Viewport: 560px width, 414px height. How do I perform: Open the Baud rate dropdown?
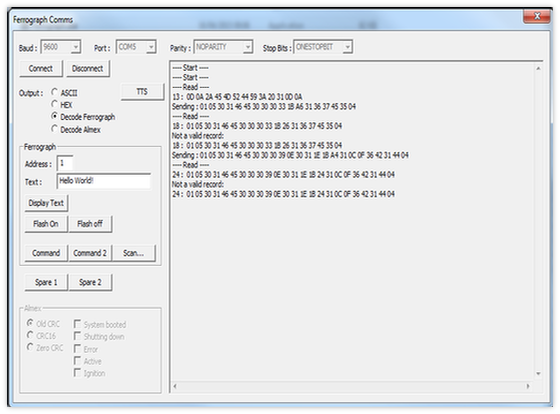(x=61, y=47)
